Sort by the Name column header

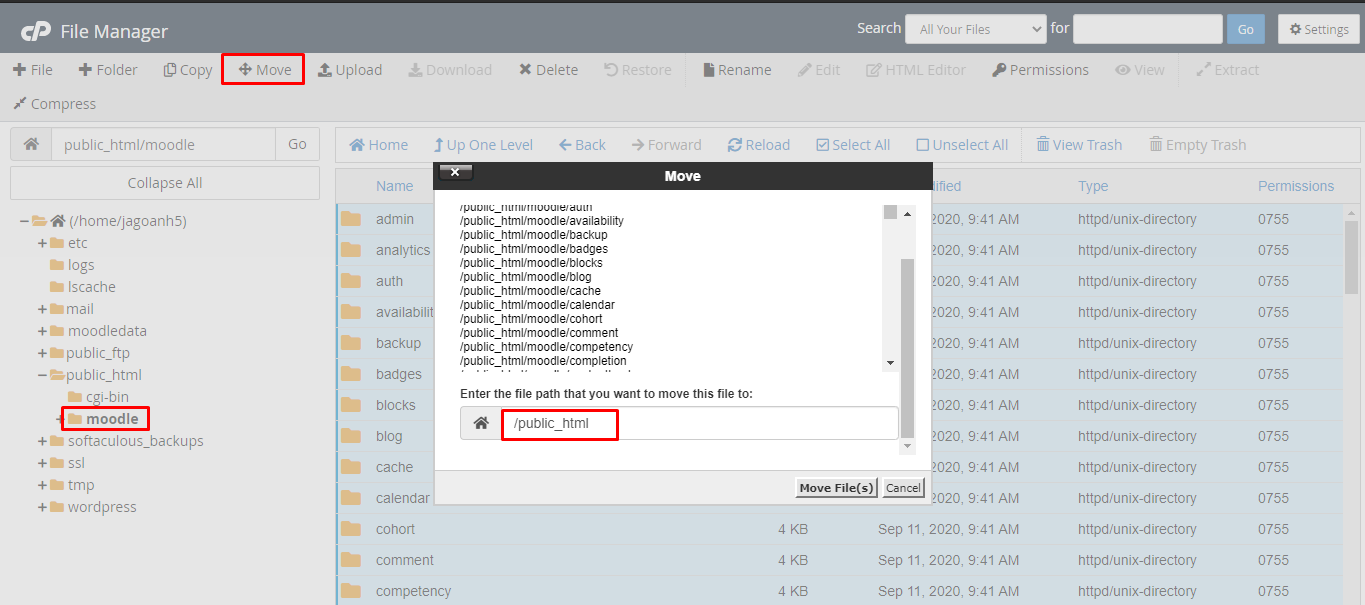(395, 186)
